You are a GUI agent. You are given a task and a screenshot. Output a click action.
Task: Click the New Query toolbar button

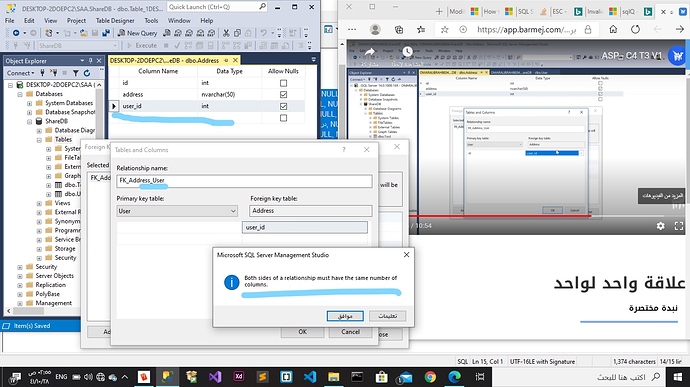coord(137,33)
